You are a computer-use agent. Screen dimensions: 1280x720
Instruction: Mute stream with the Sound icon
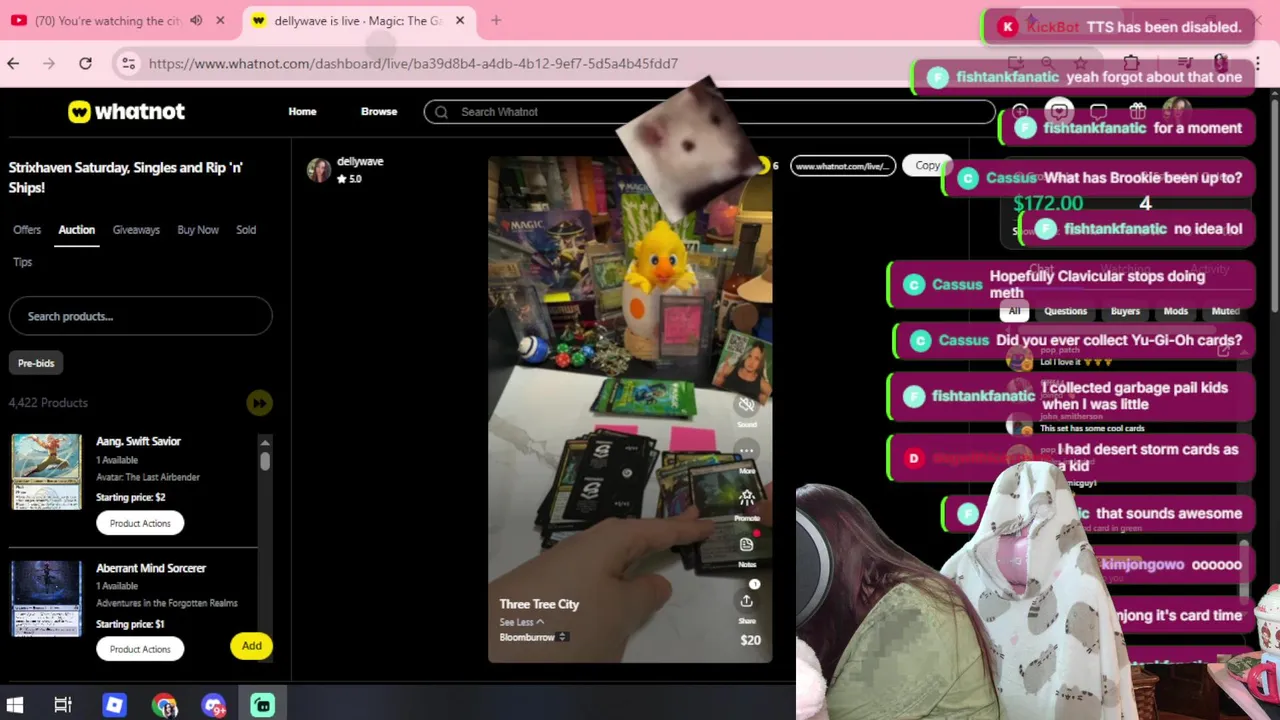[x=746, y=405]
